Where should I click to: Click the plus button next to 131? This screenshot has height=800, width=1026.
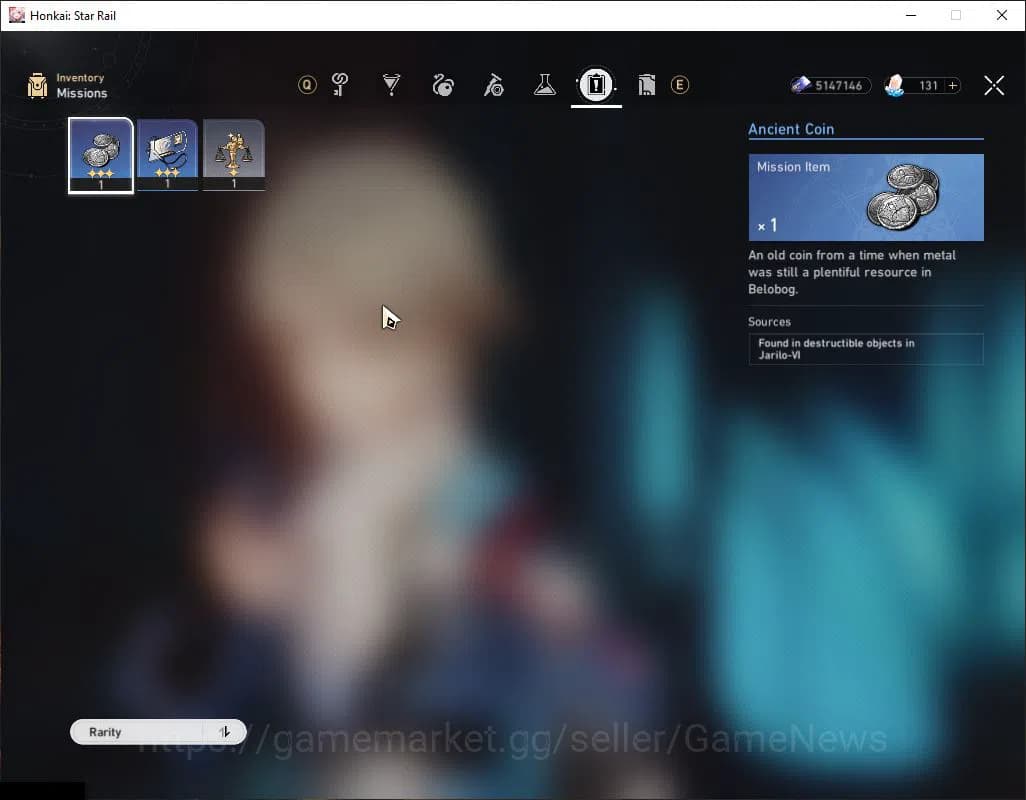[953, 86]
